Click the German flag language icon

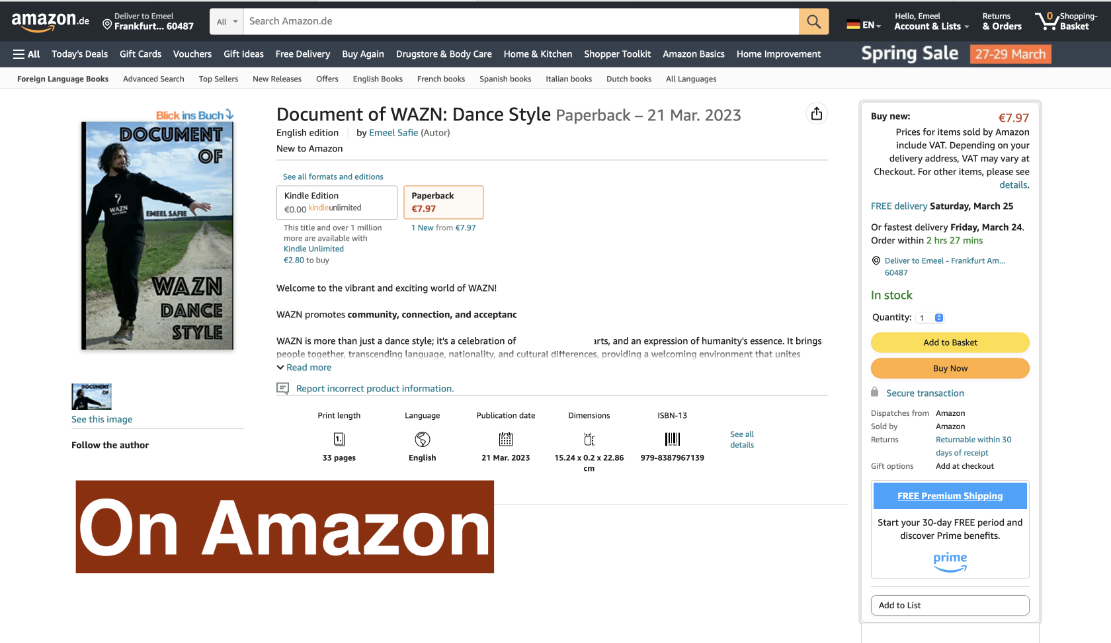(x=853, y=25)
